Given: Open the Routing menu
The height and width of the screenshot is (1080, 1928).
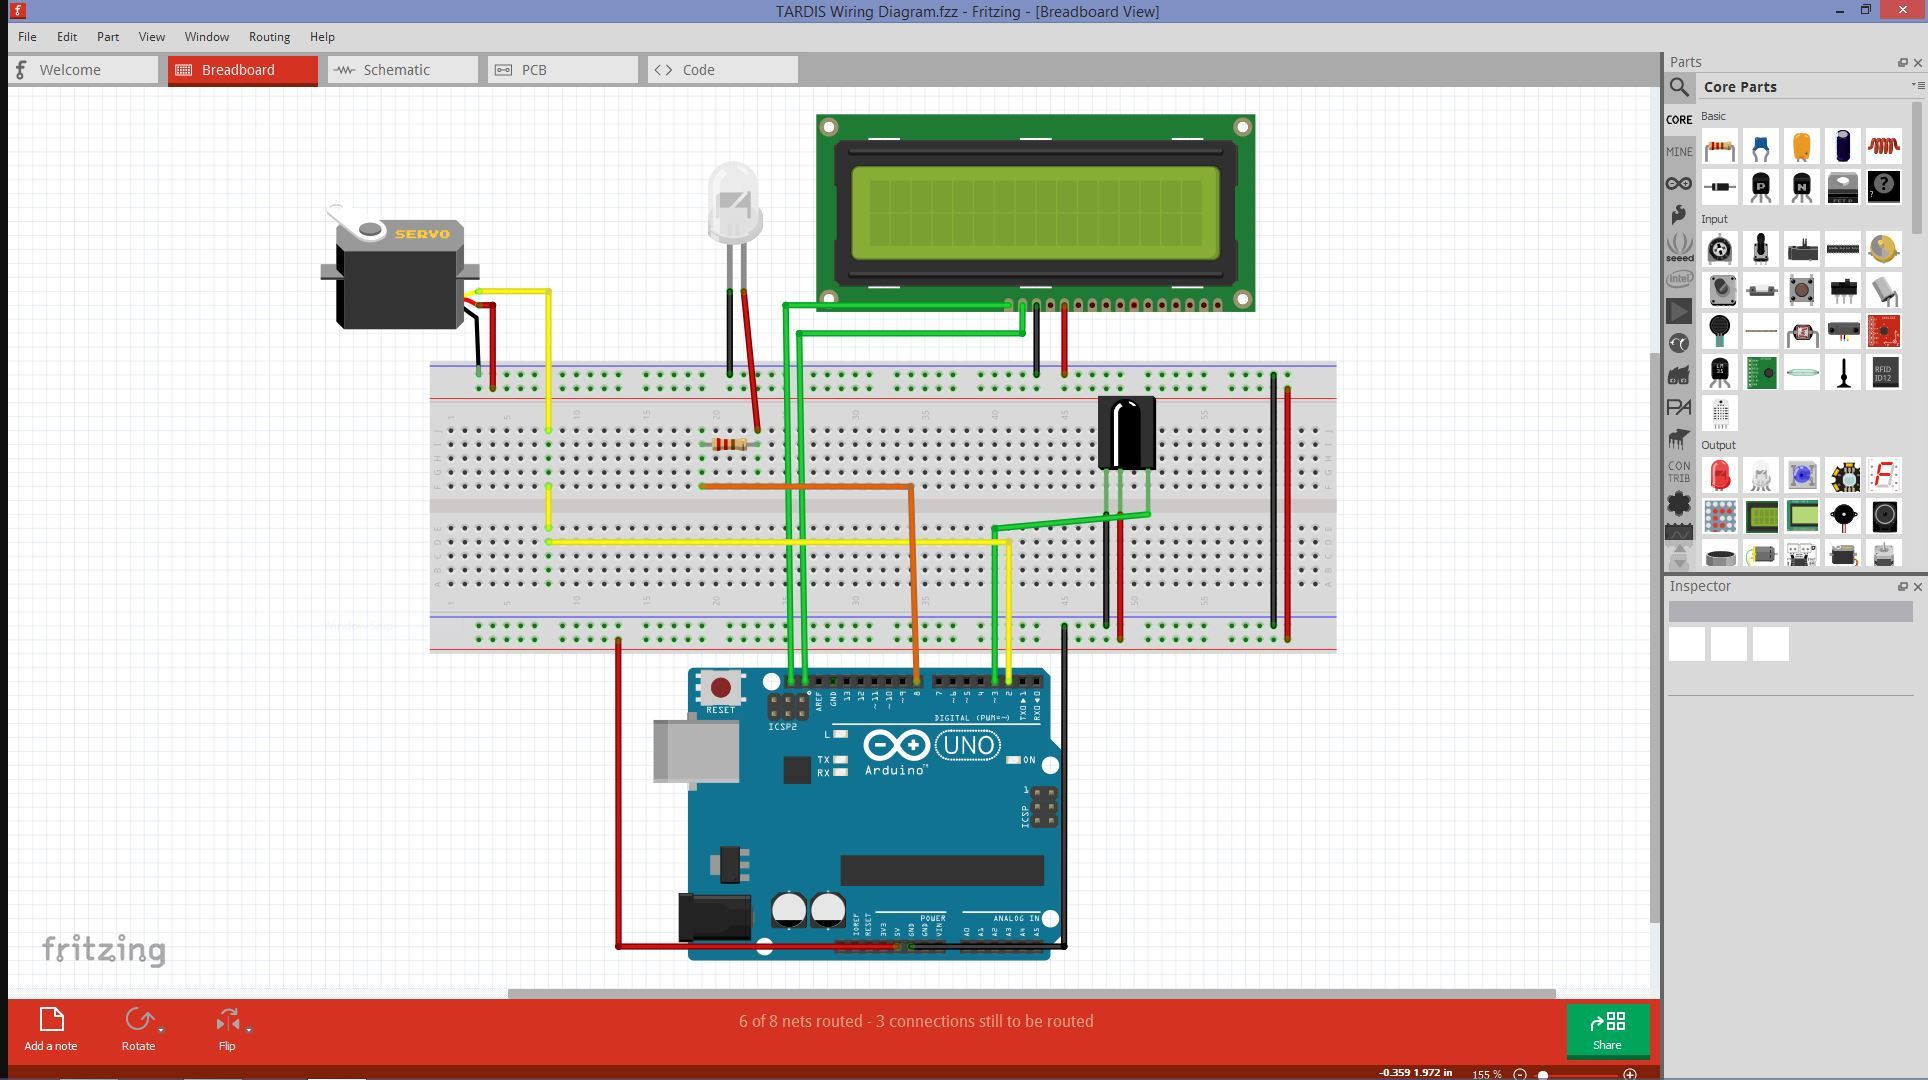Looking at the screenshot, I should tap(269, 37).
